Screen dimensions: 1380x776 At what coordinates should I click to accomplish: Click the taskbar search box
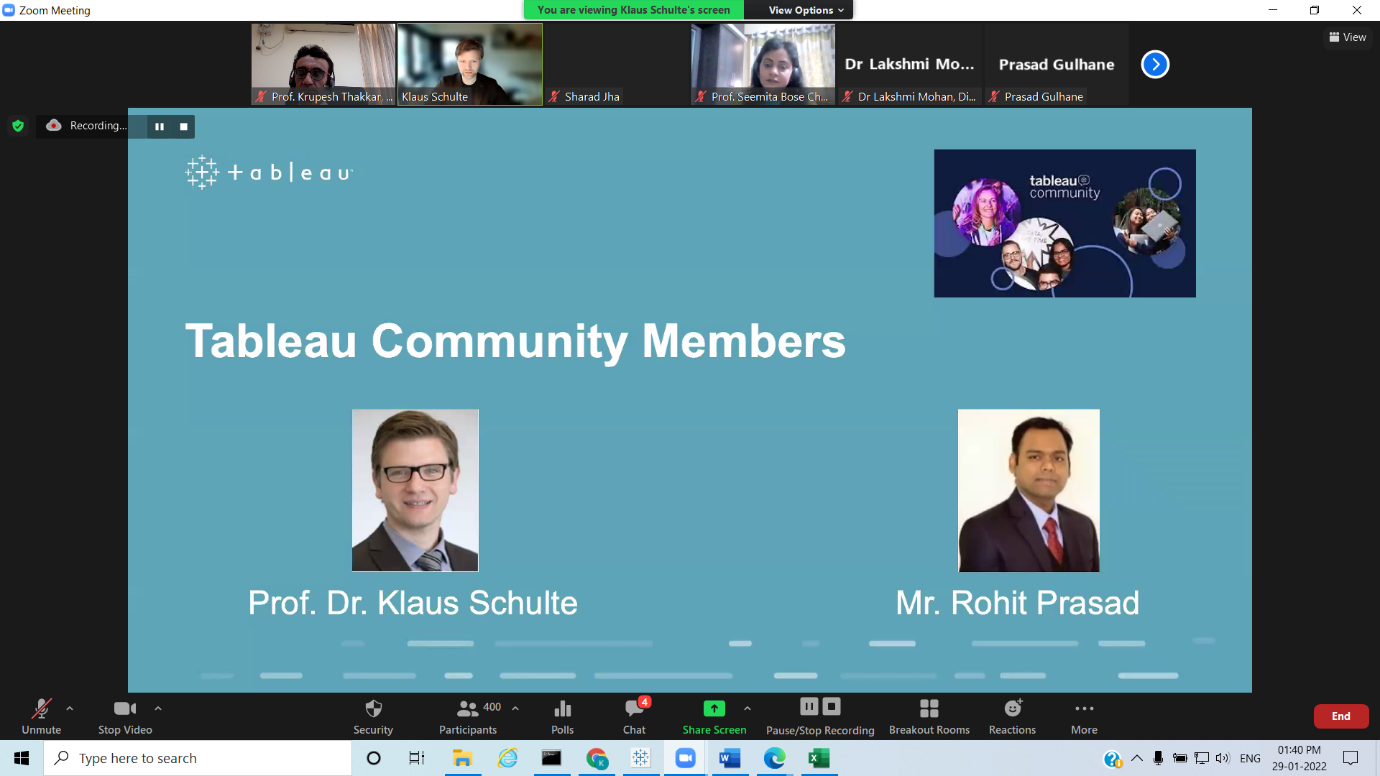(x=198, y=758)
